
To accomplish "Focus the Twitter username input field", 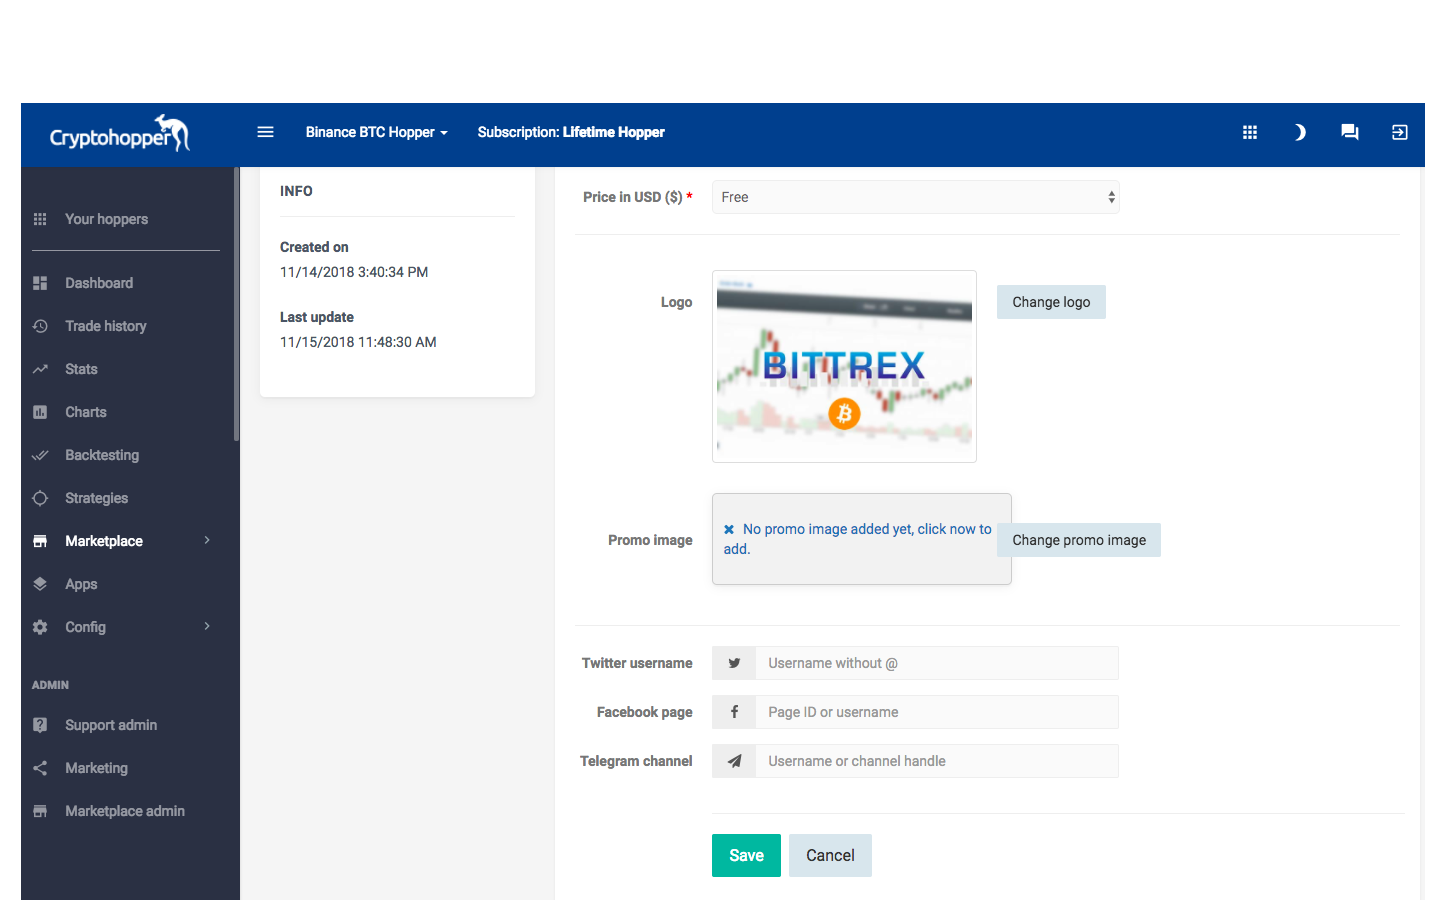I will point(937,663).
